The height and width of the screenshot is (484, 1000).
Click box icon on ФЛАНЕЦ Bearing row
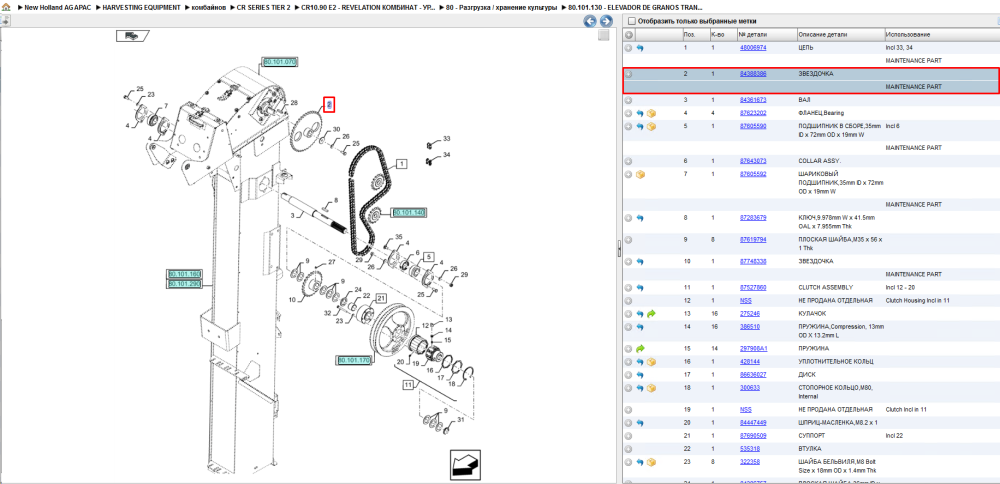652,114
